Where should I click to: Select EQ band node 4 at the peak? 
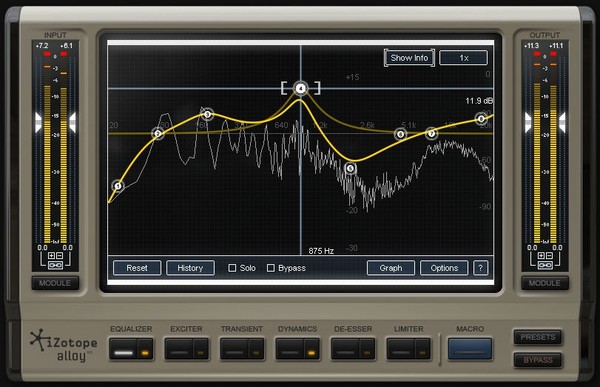(x=301, y=89)
